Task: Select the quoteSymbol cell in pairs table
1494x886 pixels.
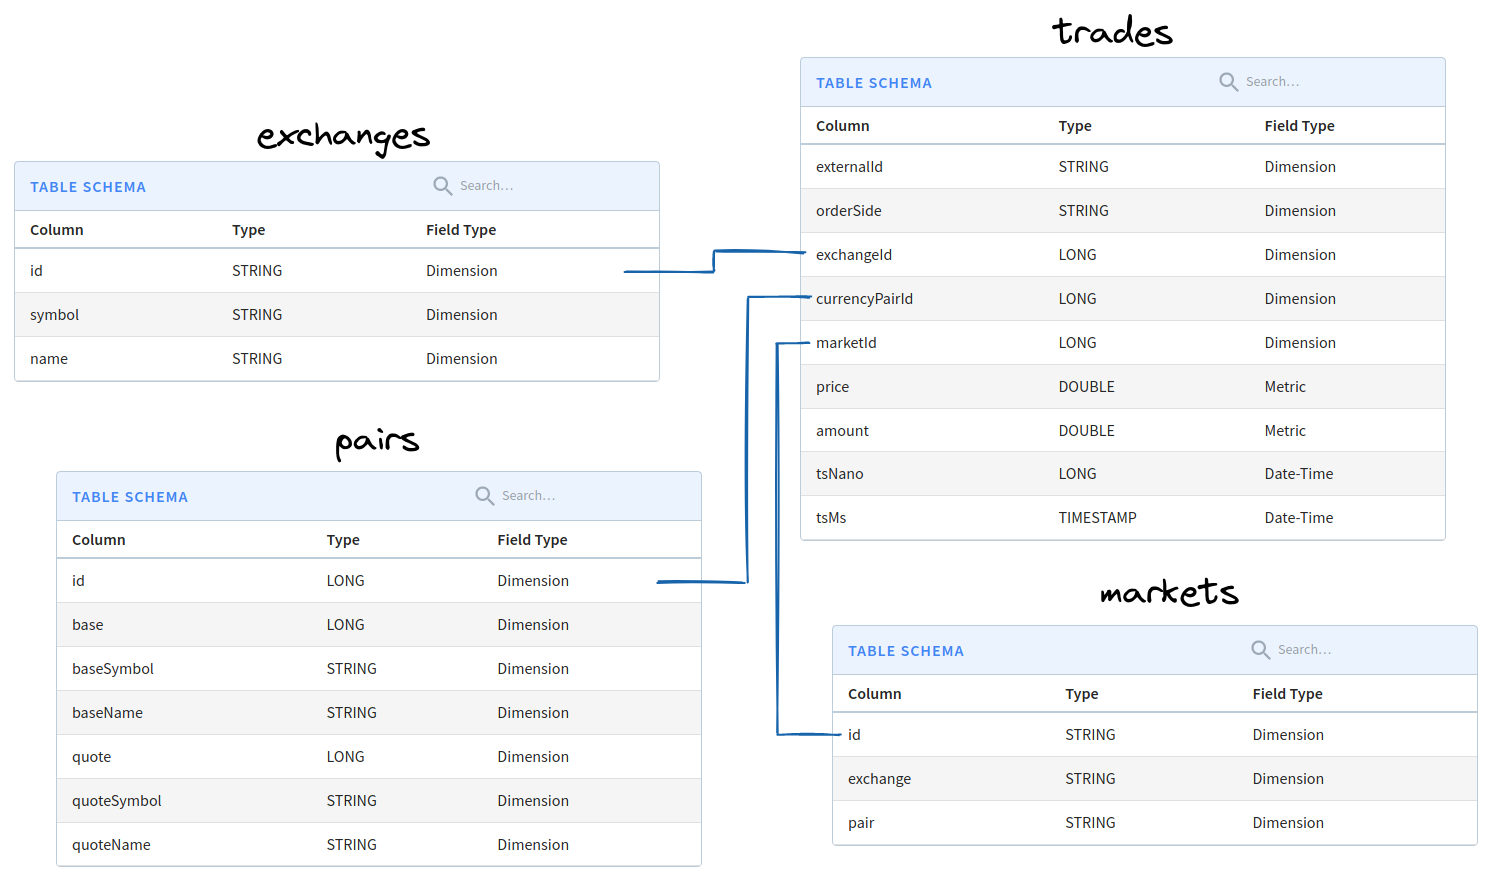Action: pos(116,801)
